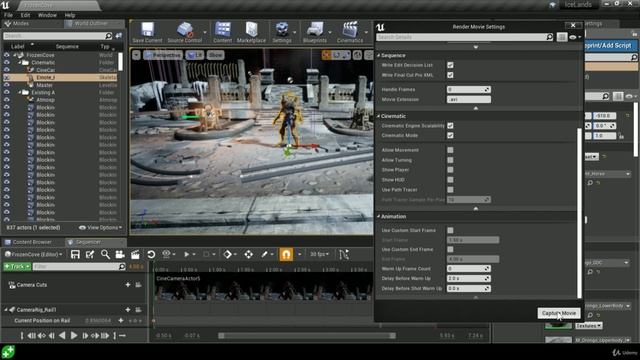Click the Sequencer play reverse button
This screenshot has height=360, width=640.
click(x=62, y=336)
